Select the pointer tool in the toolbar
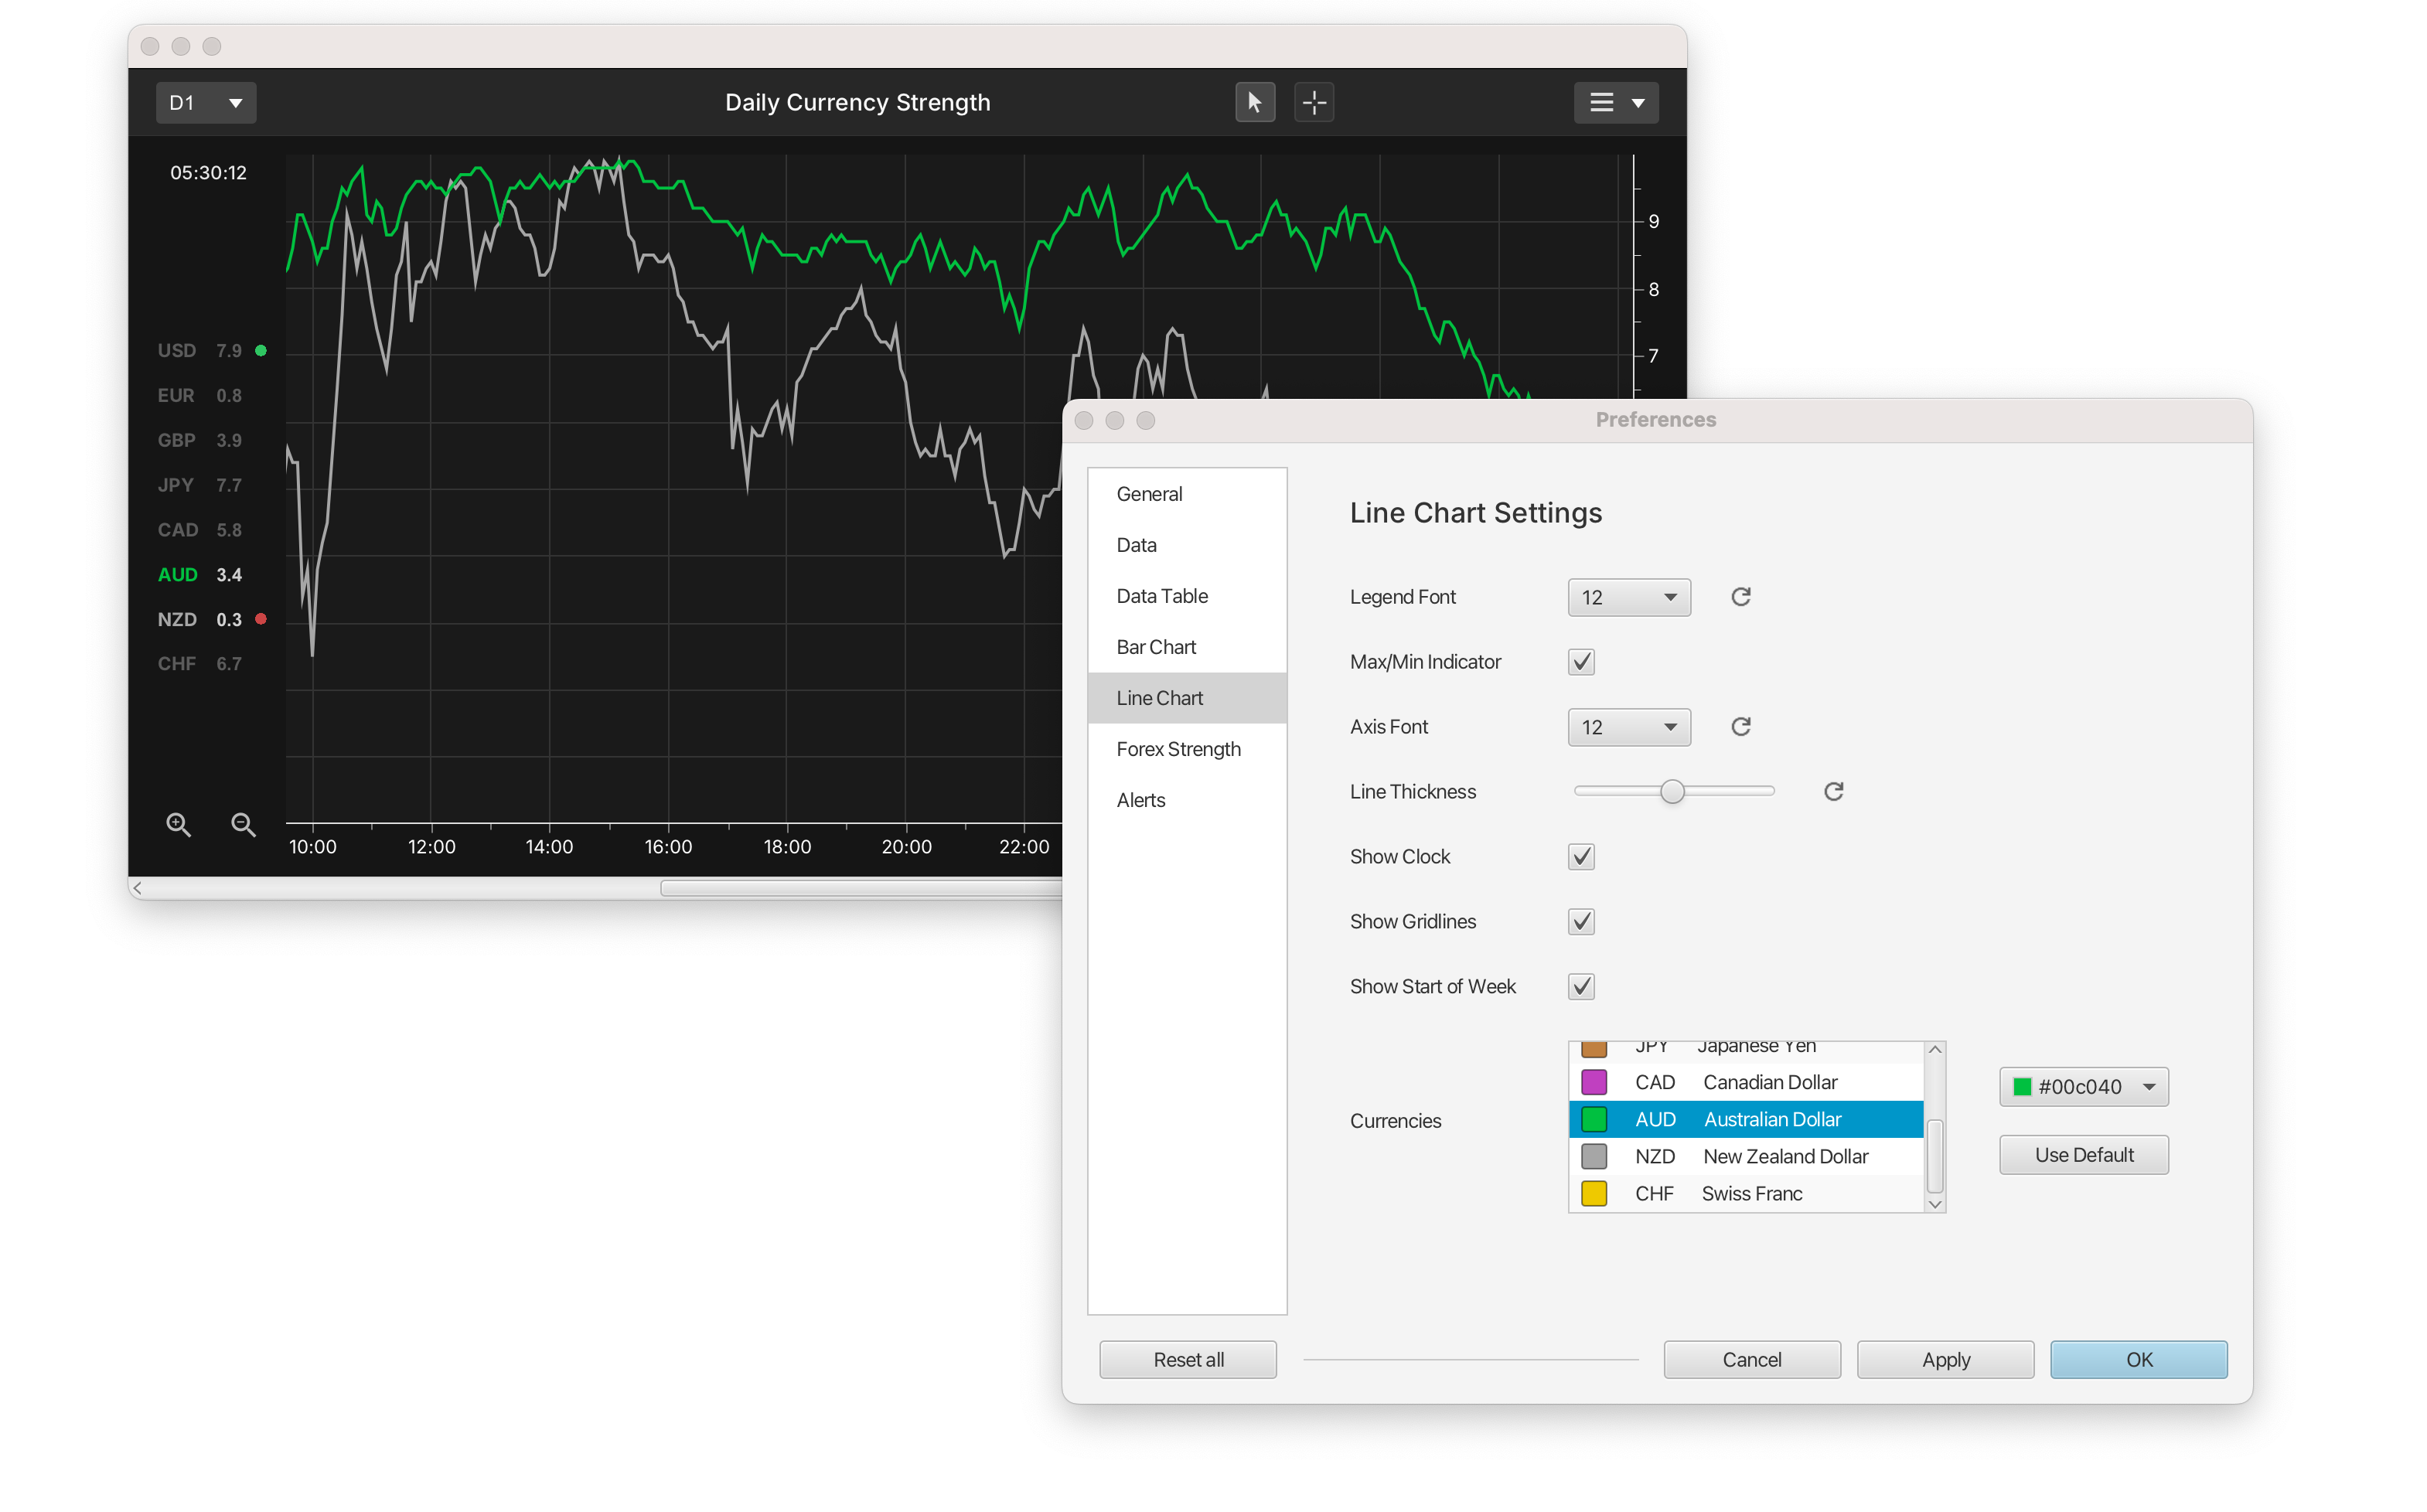This screenshot has height=1512, width=2427. coord(1255,102)
